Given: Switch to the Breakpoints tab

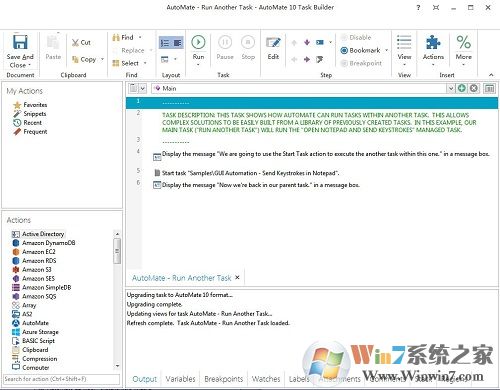Looking at the screenshot, I should (x=223, y=379).
